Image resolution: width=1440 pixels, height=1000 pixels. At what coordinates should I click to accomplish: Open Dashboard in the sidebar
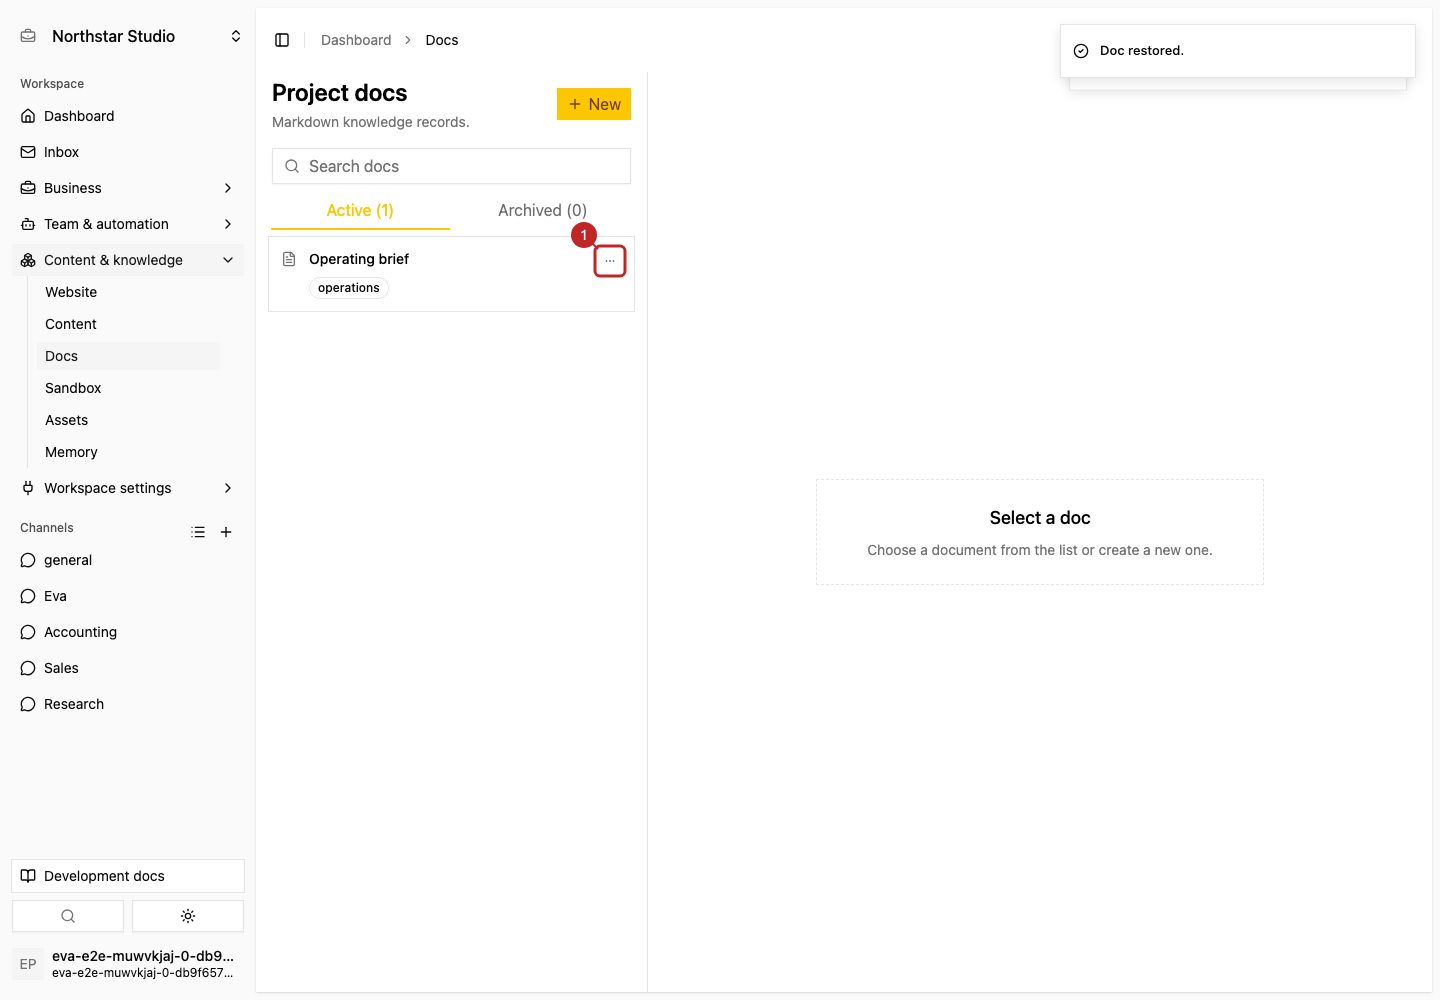[x=128, y=116]
